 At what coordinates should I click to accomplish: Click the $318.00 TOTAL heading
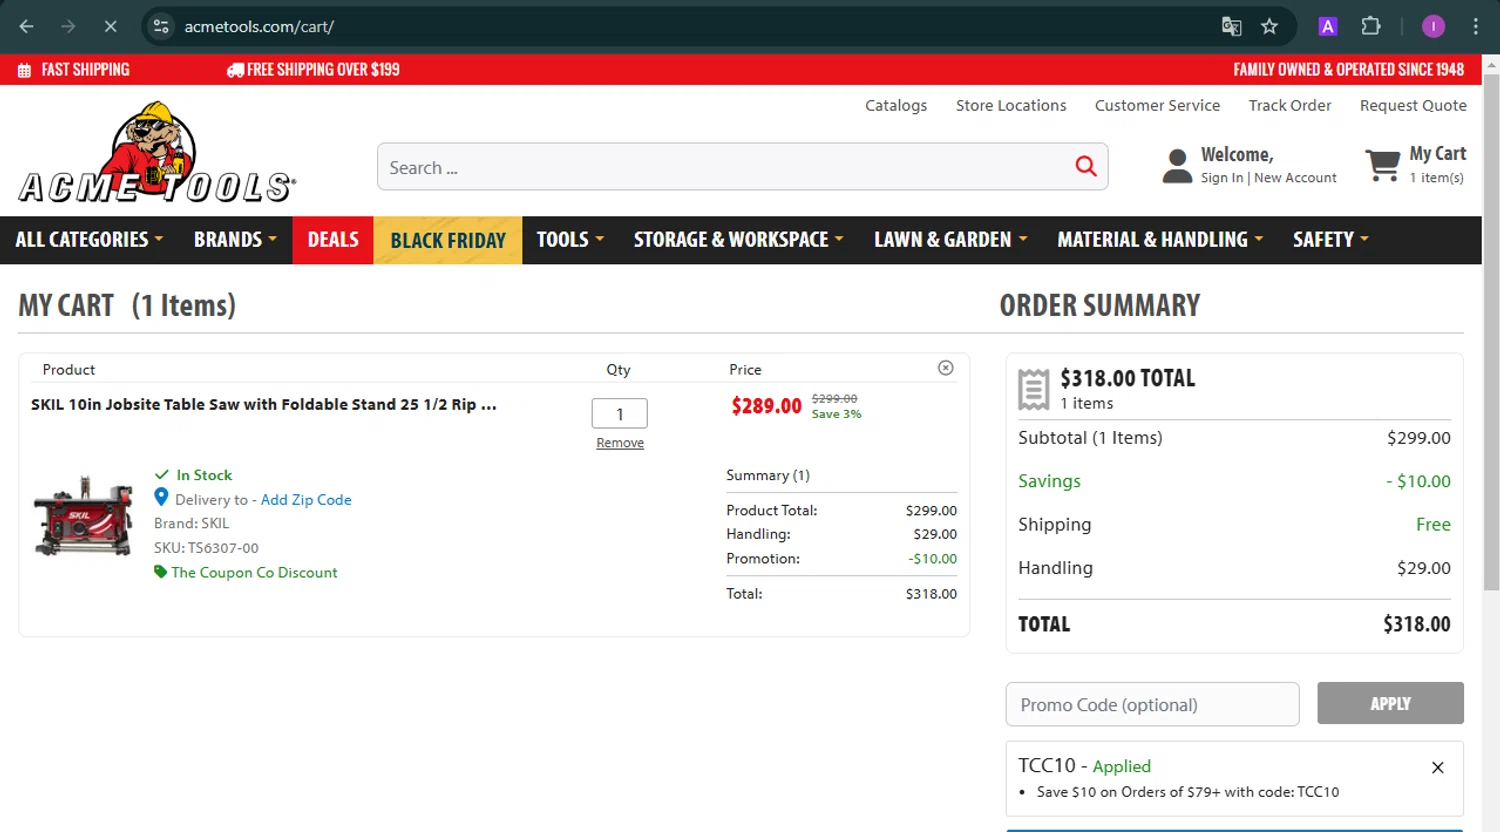(1128, 378)
